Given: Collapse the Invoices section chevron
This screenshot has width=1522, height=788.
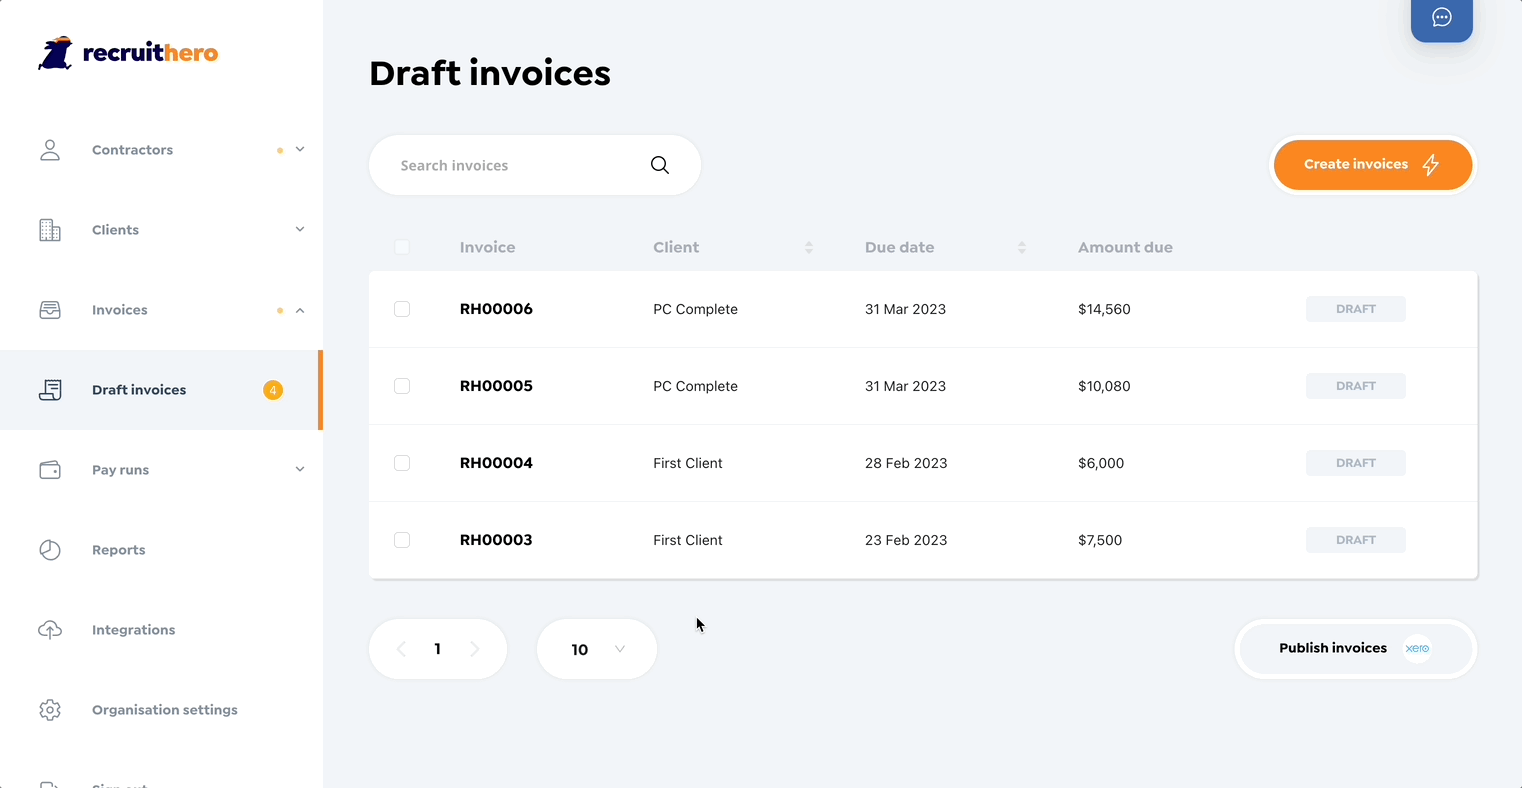Looking at the screenshot, I should point(300,310).
